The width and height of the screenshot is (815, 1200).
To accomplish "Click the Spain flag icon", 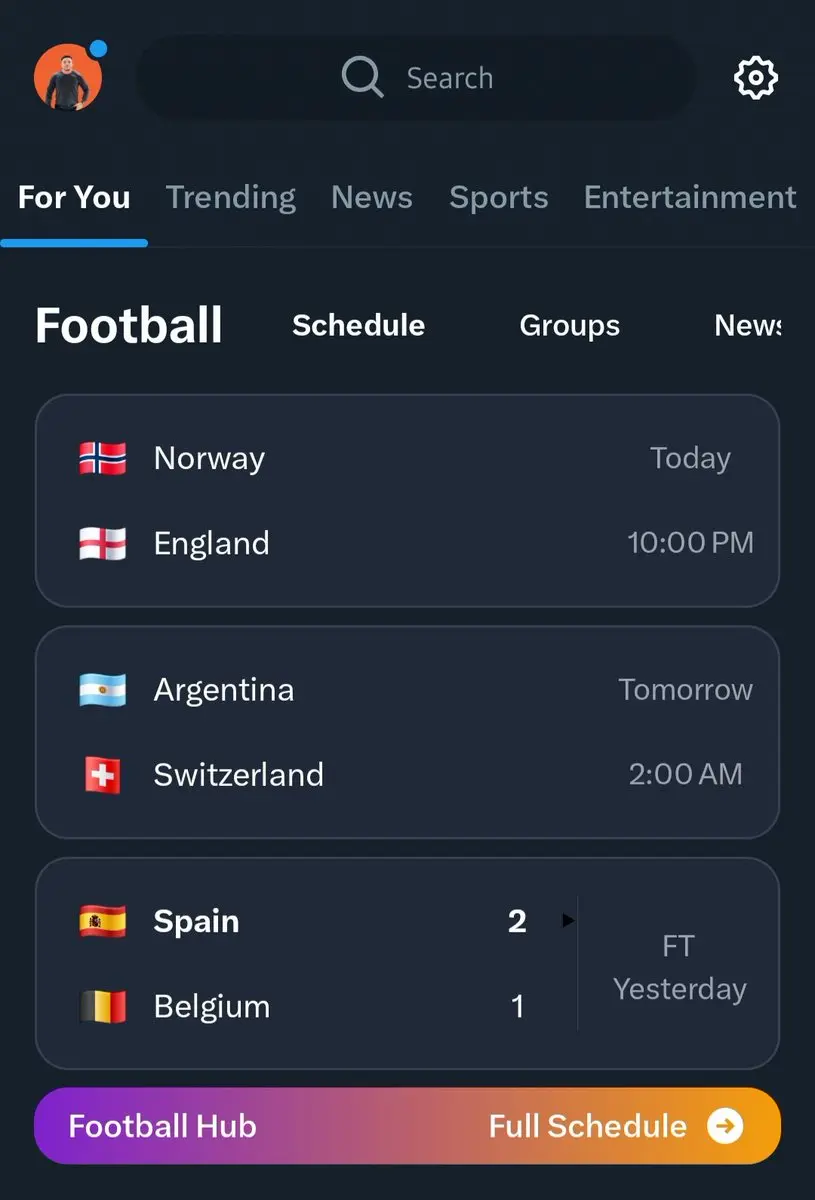I will coord(103,921).
